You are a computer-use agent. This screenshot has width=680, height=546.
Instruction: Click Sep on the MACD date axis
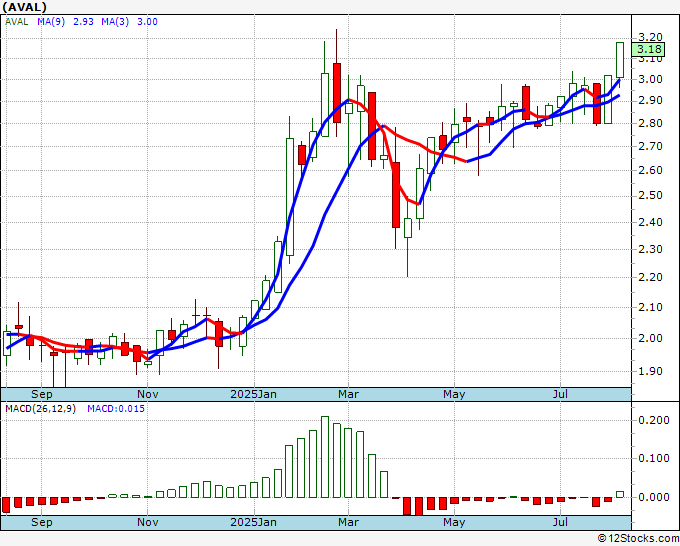(x=42, y=522)
